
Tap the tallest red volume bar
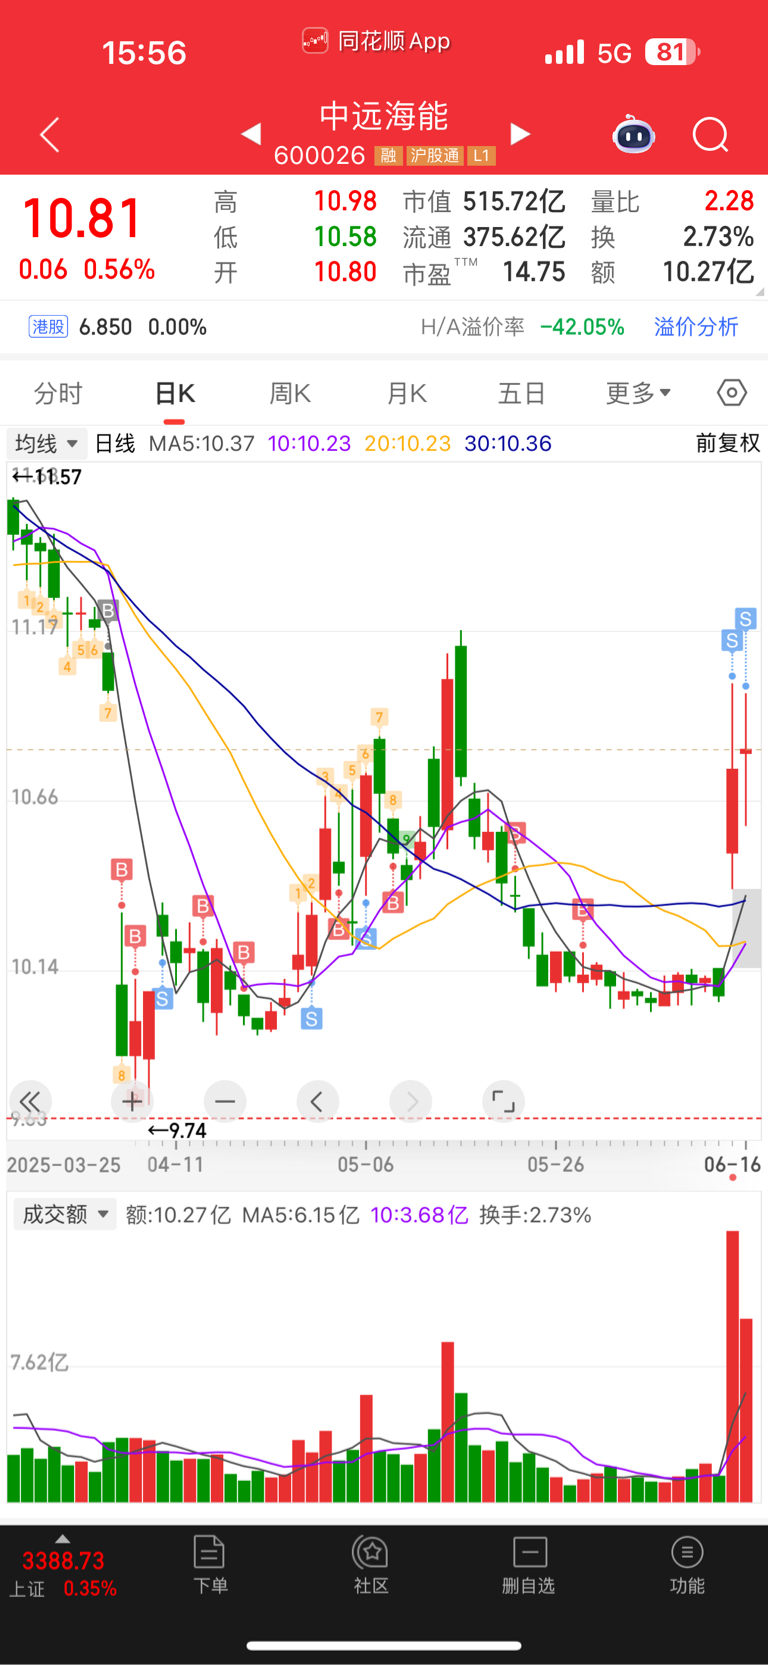(x=733, y=1366)
